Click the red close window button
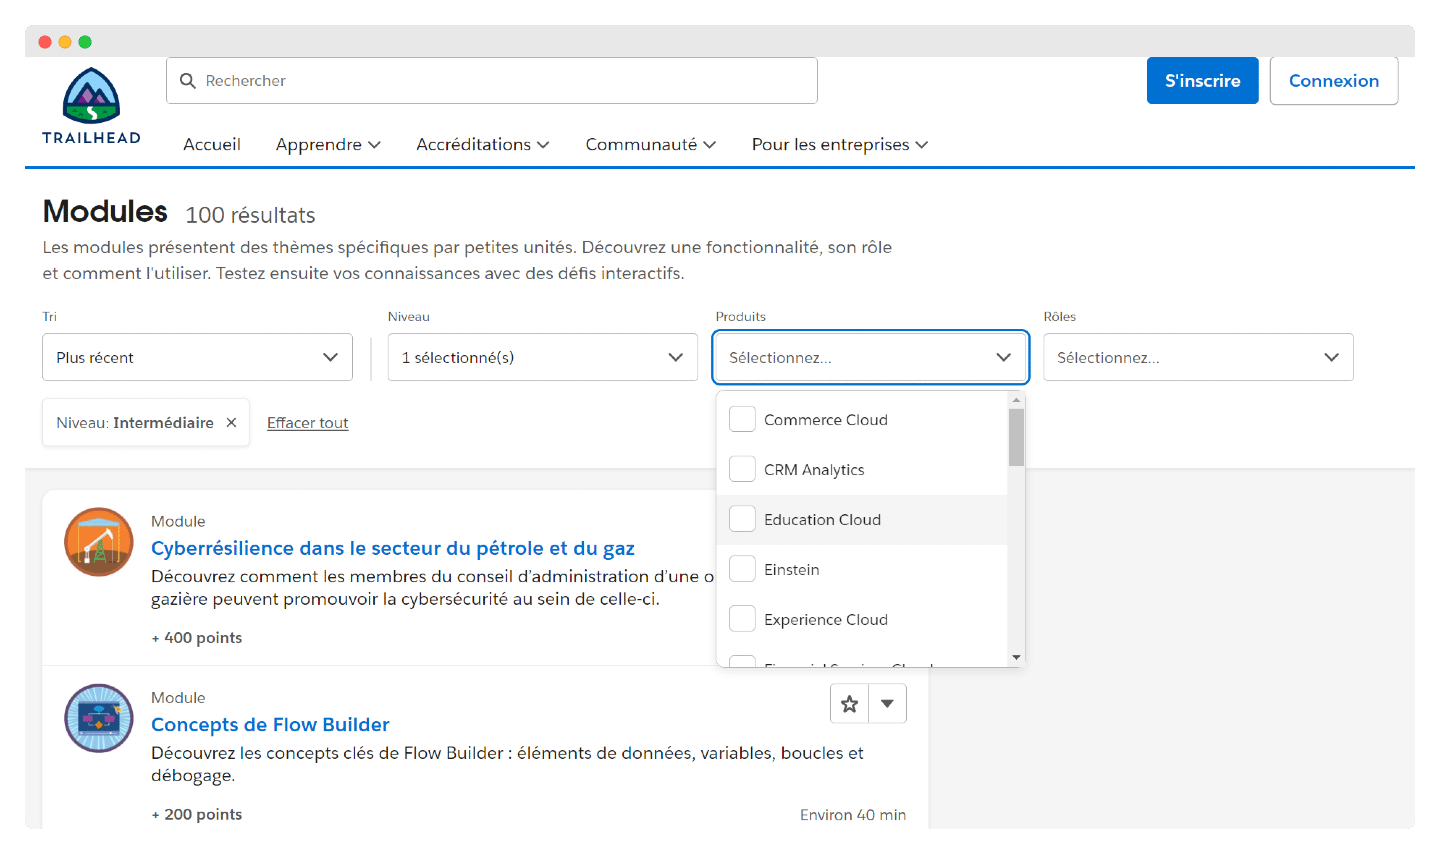 45,42
